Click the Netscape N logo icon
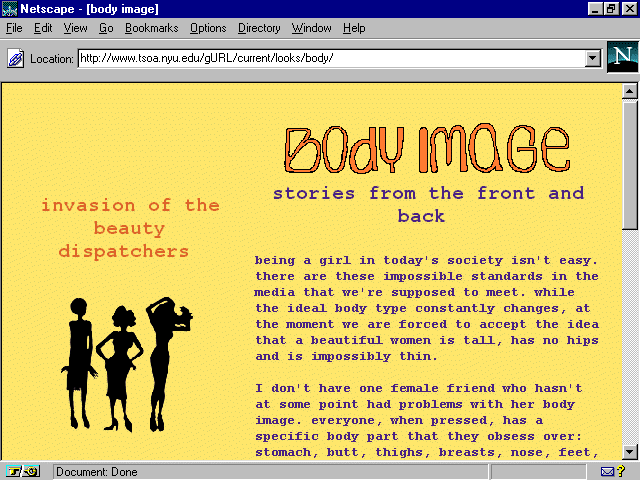 coord(621,58)
